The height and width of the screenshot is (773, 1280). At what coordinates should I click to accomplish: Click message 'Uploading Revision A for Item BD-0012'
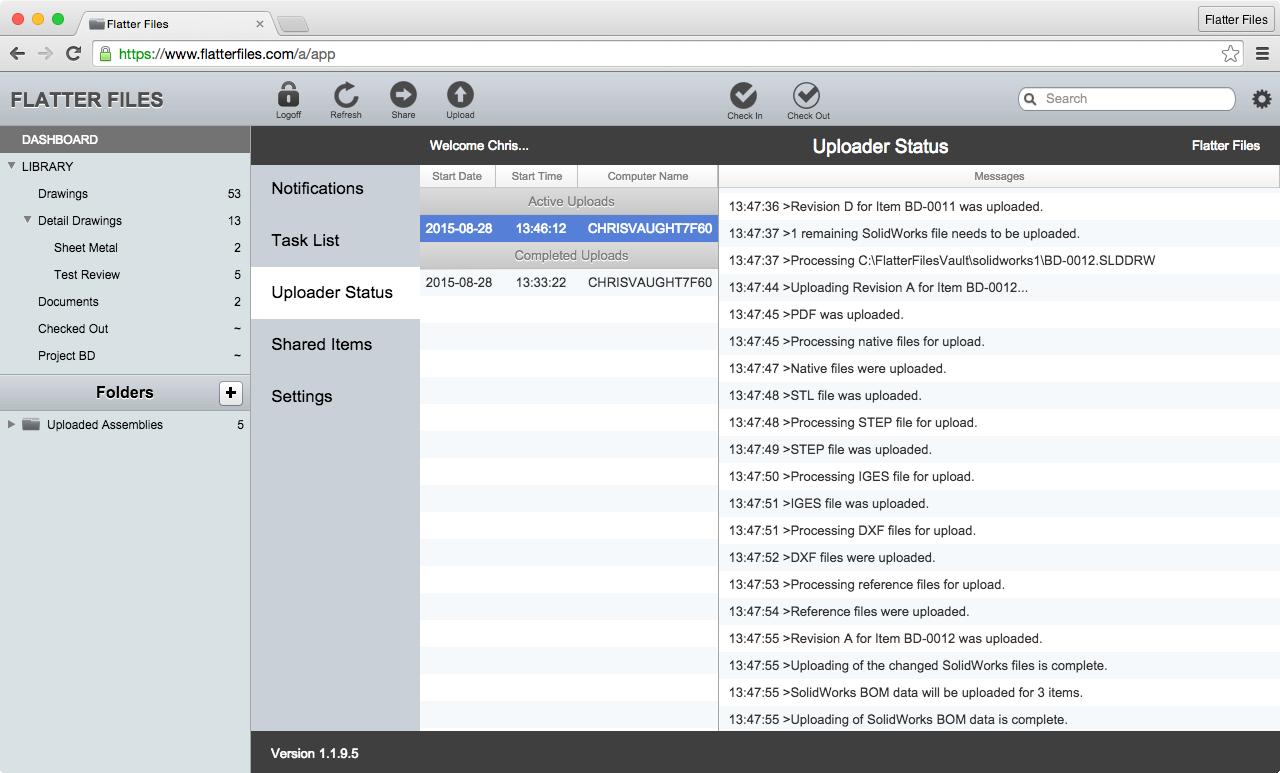tap(999, 287)
